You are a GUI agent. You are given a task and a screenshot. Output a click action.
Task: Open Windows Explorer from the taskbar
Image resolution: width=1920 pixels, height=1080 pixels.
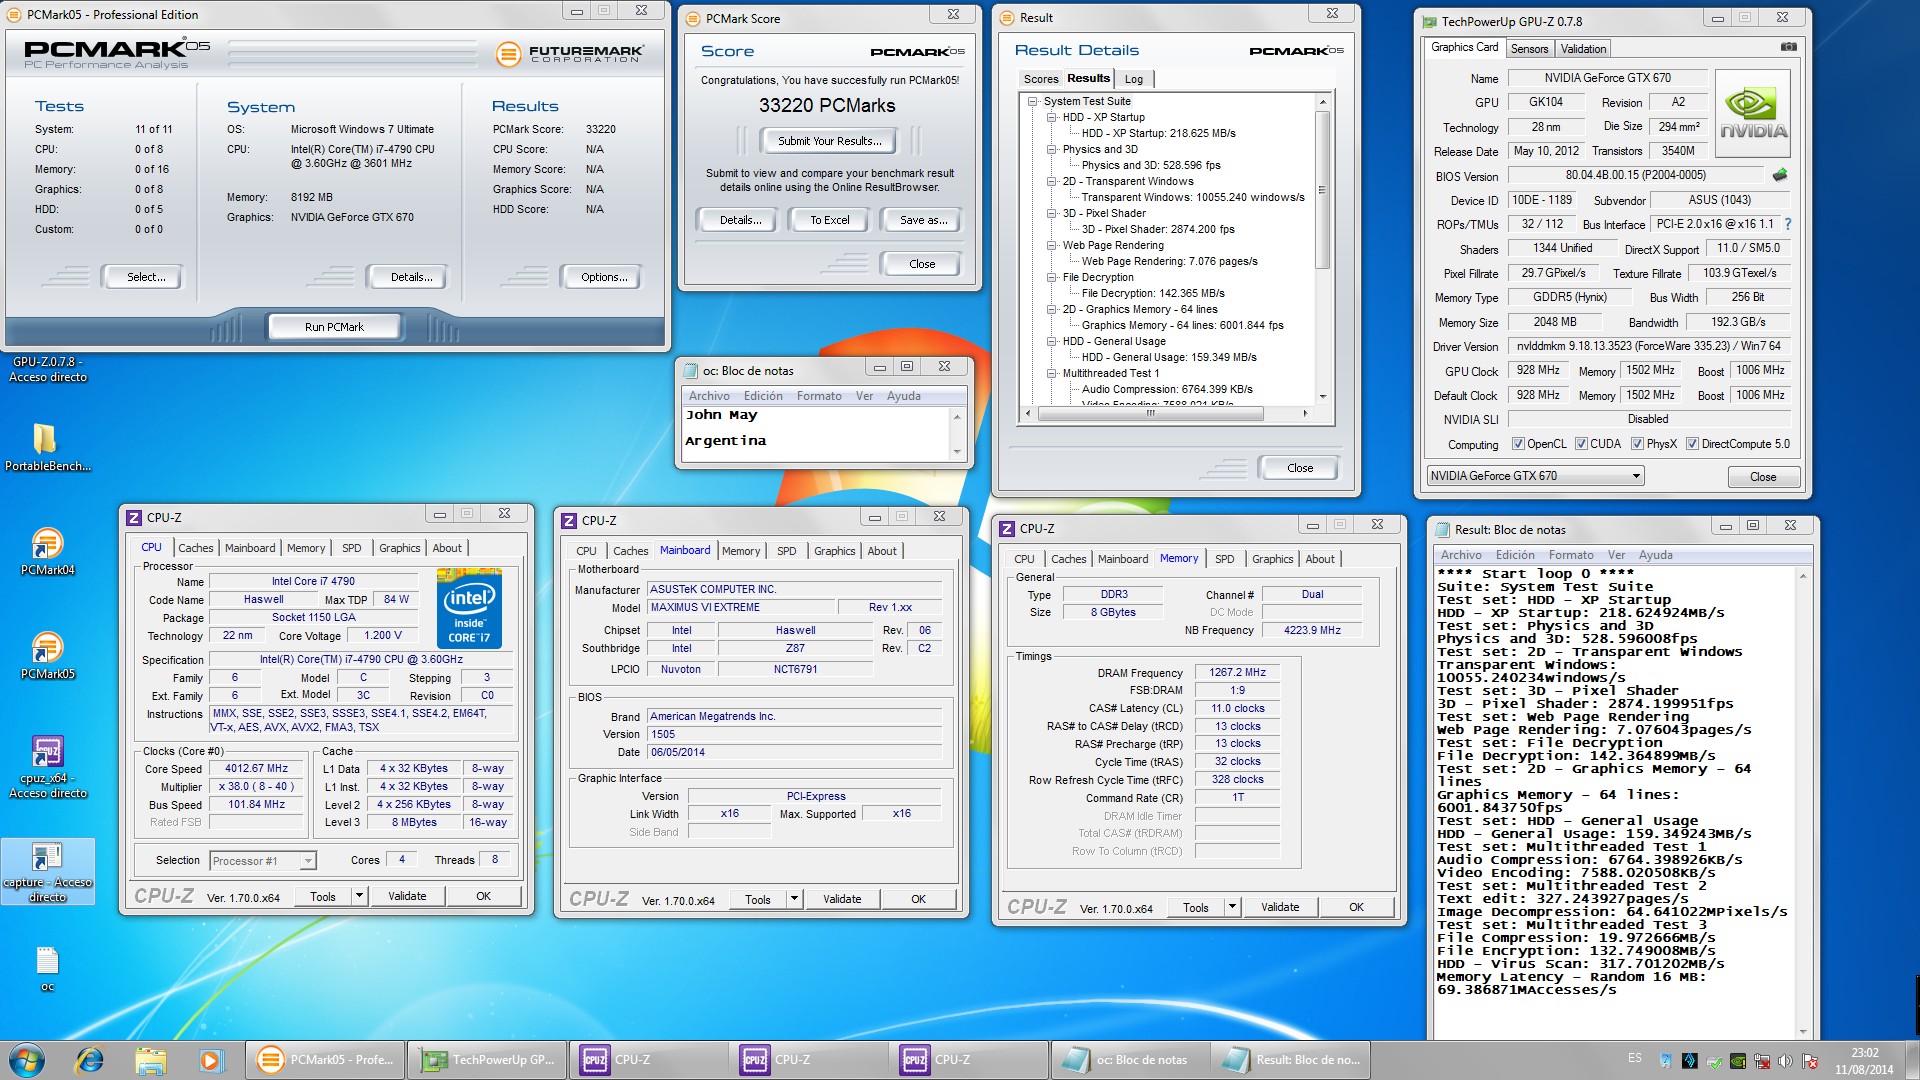(150, 1060)
